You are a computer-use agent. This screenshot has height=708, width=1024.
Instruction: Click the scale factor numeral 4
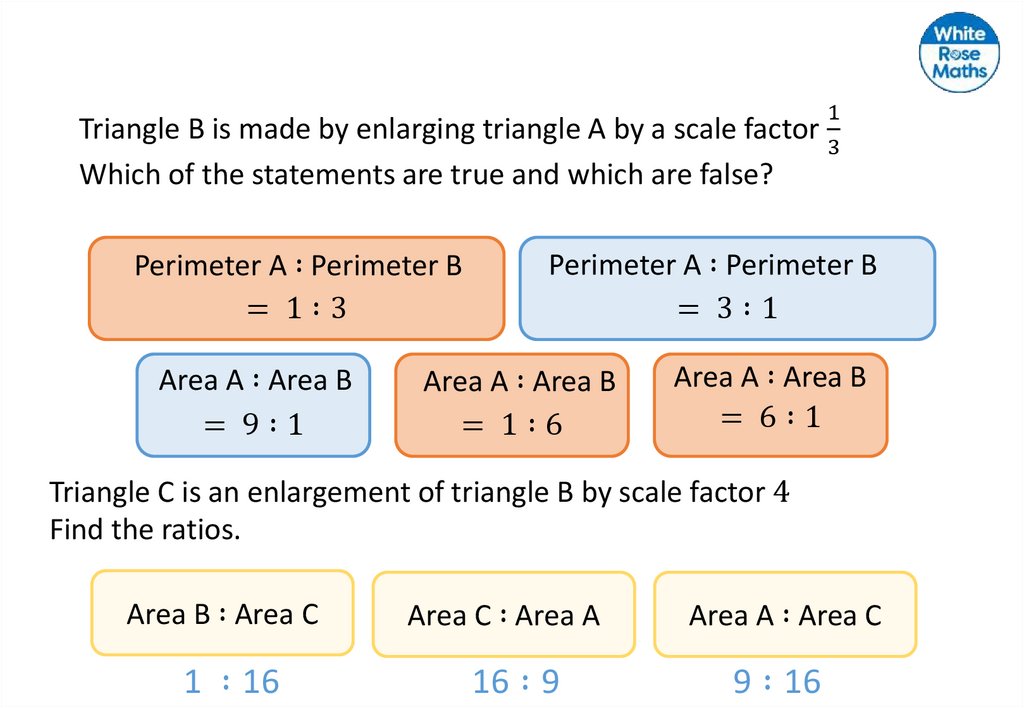782,492
